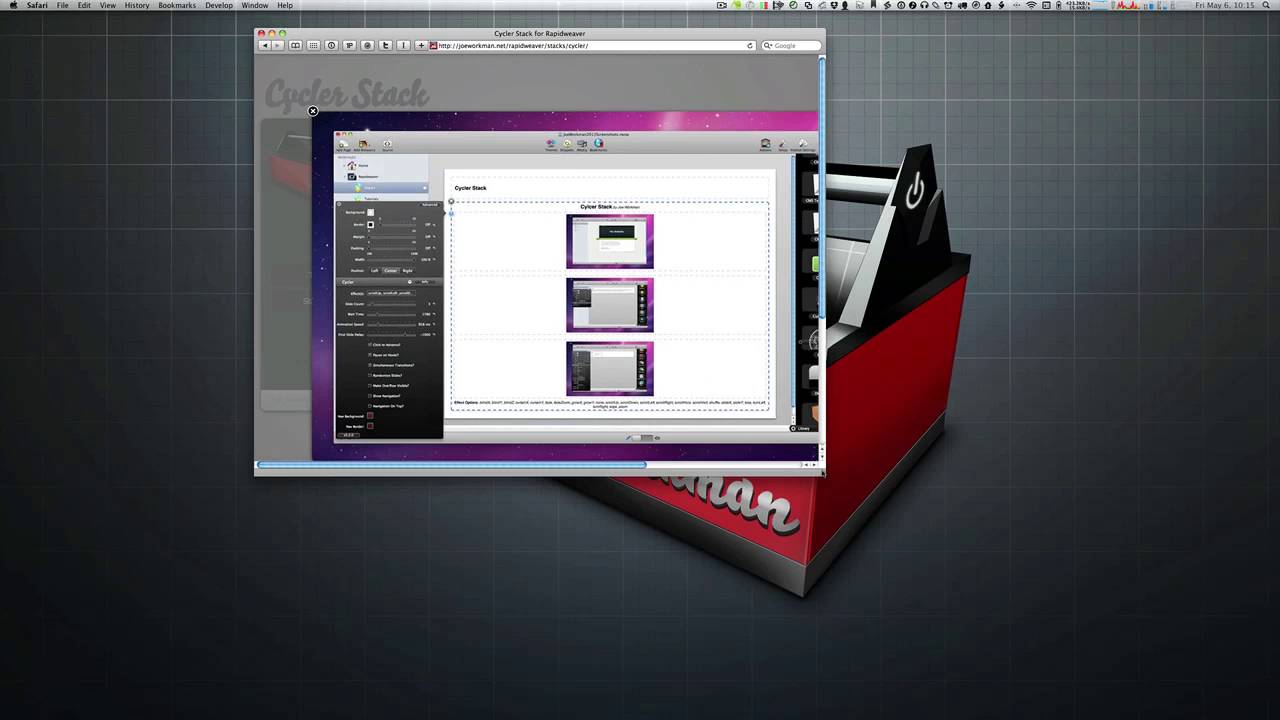Toggle the Make Overflow Visible checkbox

[370, 385]
